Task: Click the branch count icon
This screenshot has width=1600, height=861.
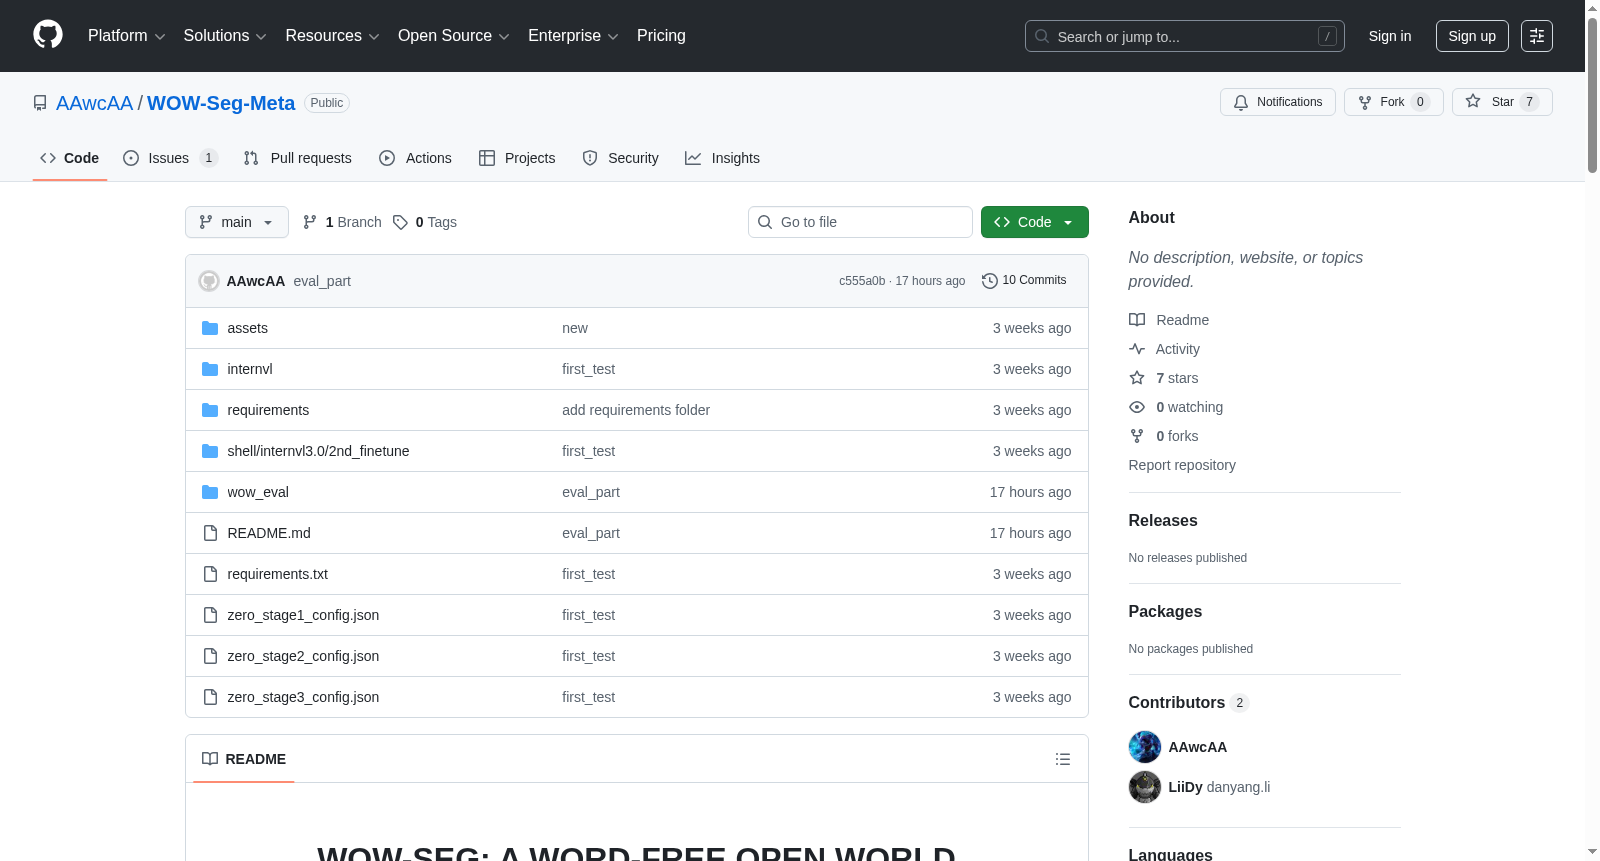Action: point(310,222)
